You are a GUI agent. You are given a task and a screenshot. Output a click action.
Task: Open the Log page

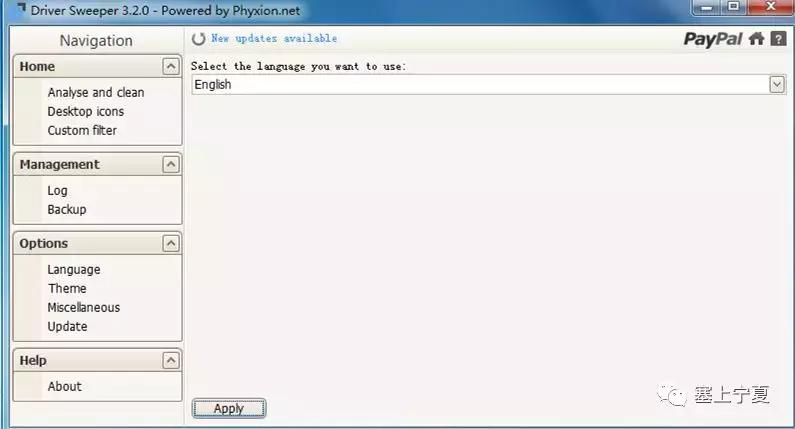pos(57,191)
